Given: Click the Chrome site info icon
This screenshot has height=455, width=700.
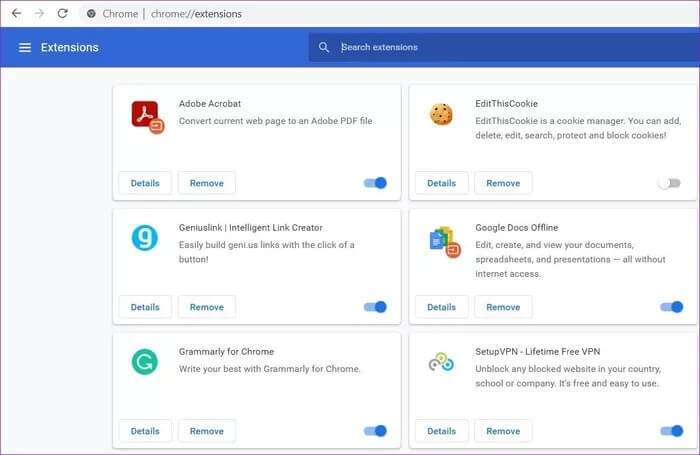Looking at the screenshot, I should [x=91, y=14].
